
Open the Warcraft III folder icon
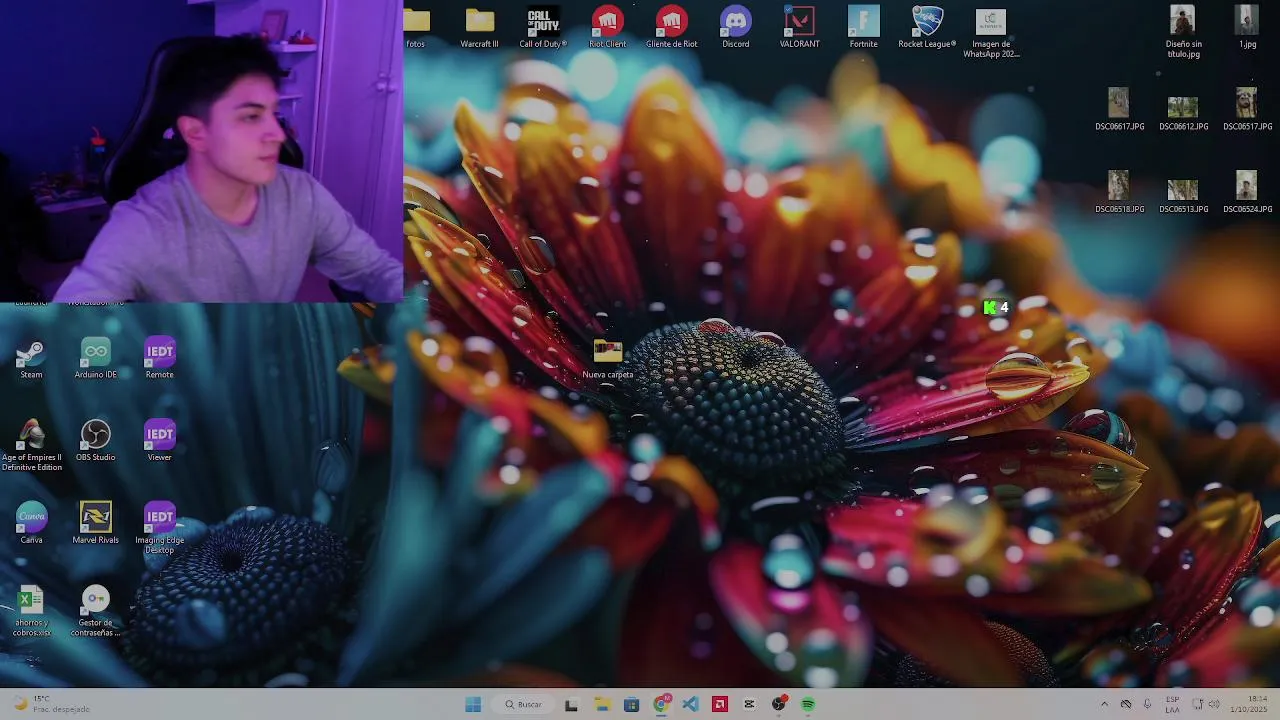479,27
